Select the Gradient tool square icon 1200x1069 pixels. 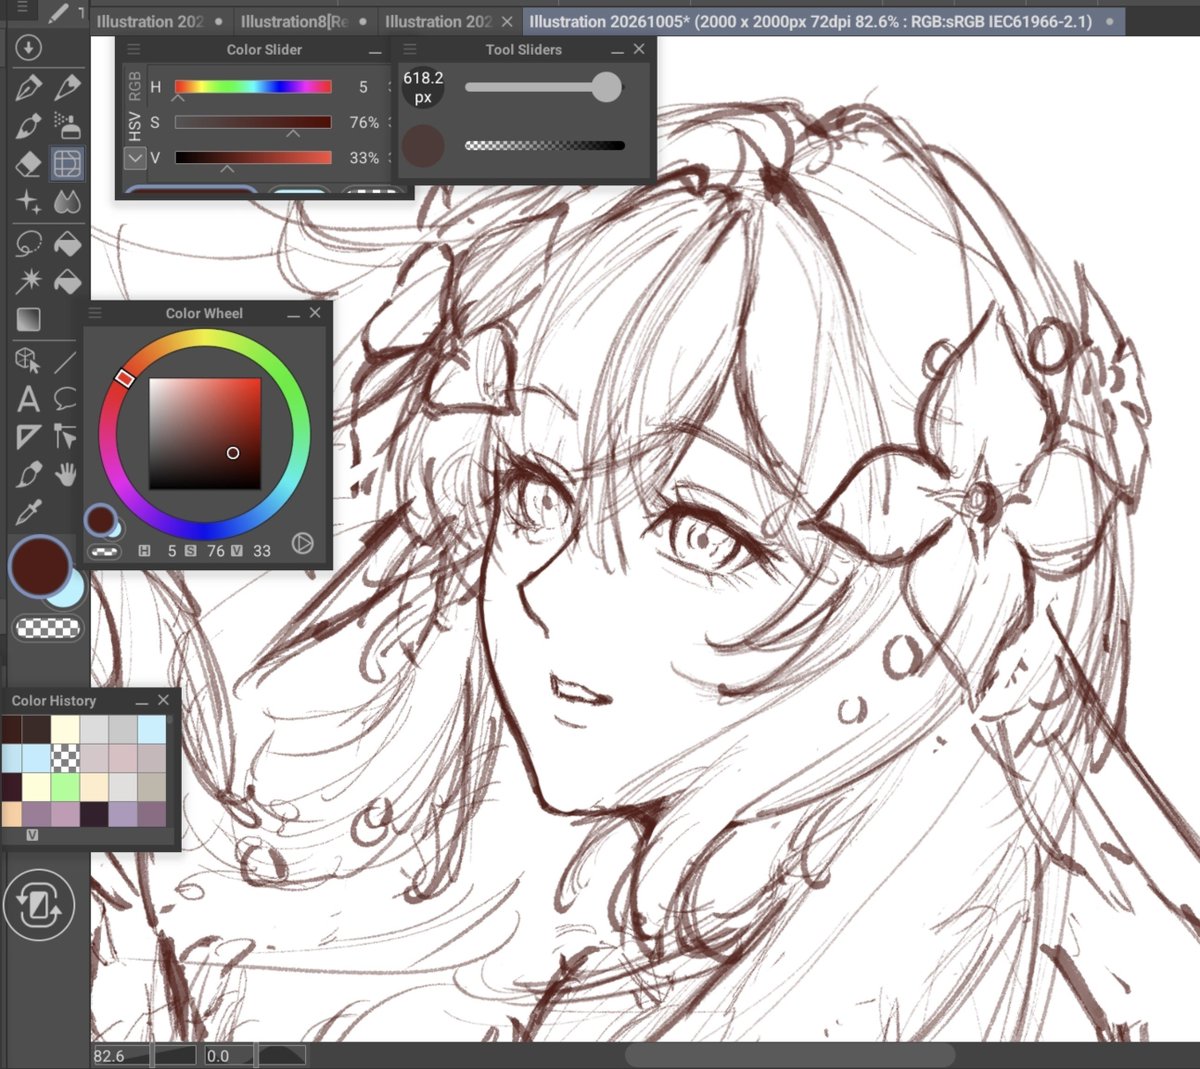click(x=28, y=319)
